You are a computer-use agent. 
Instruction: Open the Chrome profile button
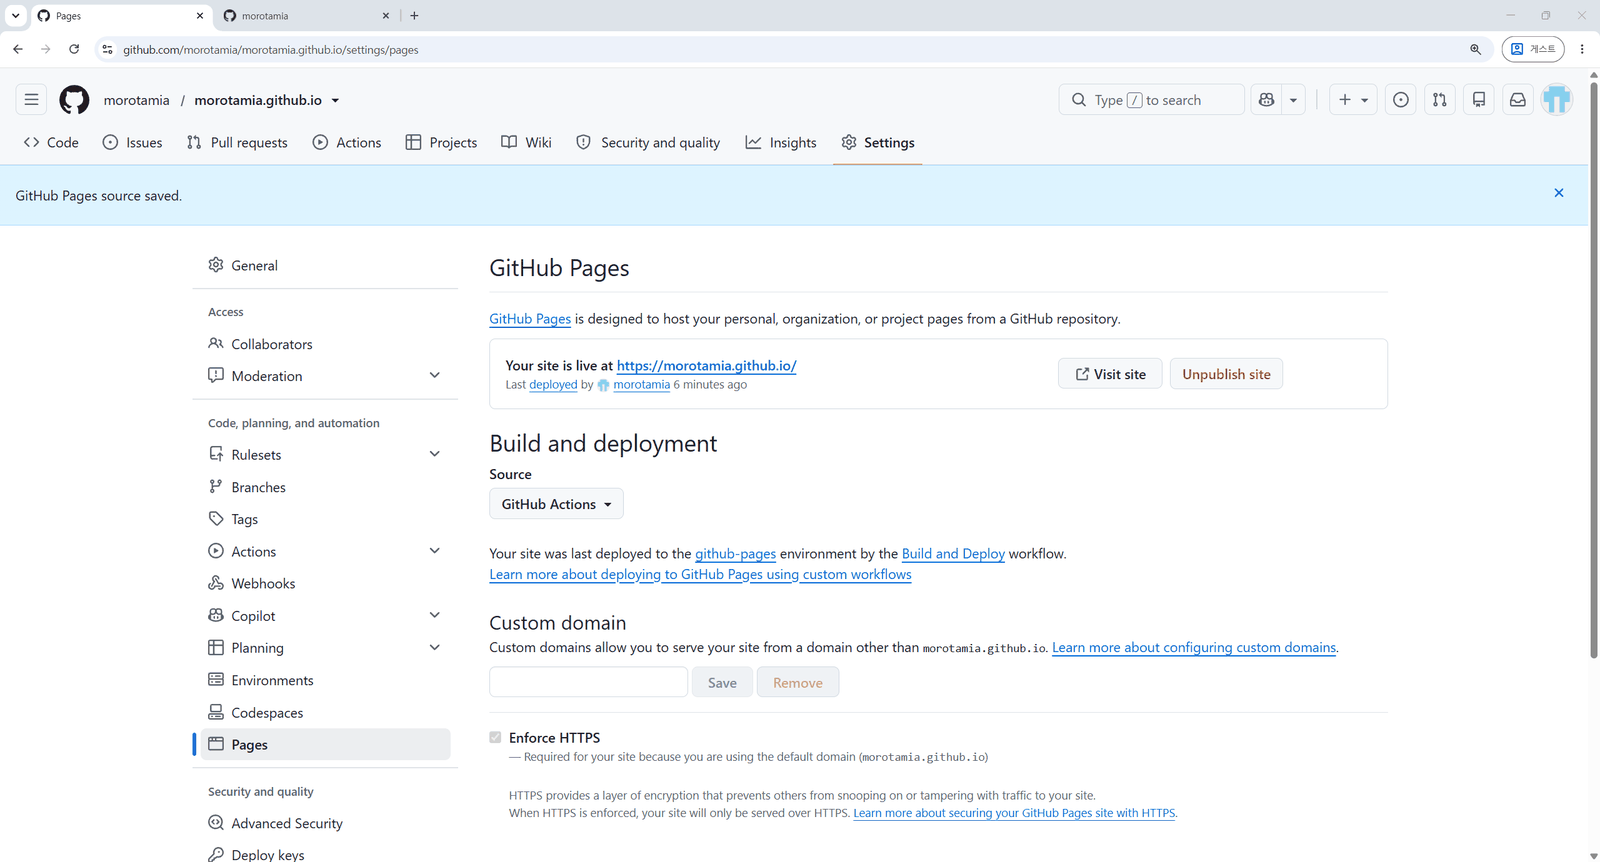click(1533, 49)
